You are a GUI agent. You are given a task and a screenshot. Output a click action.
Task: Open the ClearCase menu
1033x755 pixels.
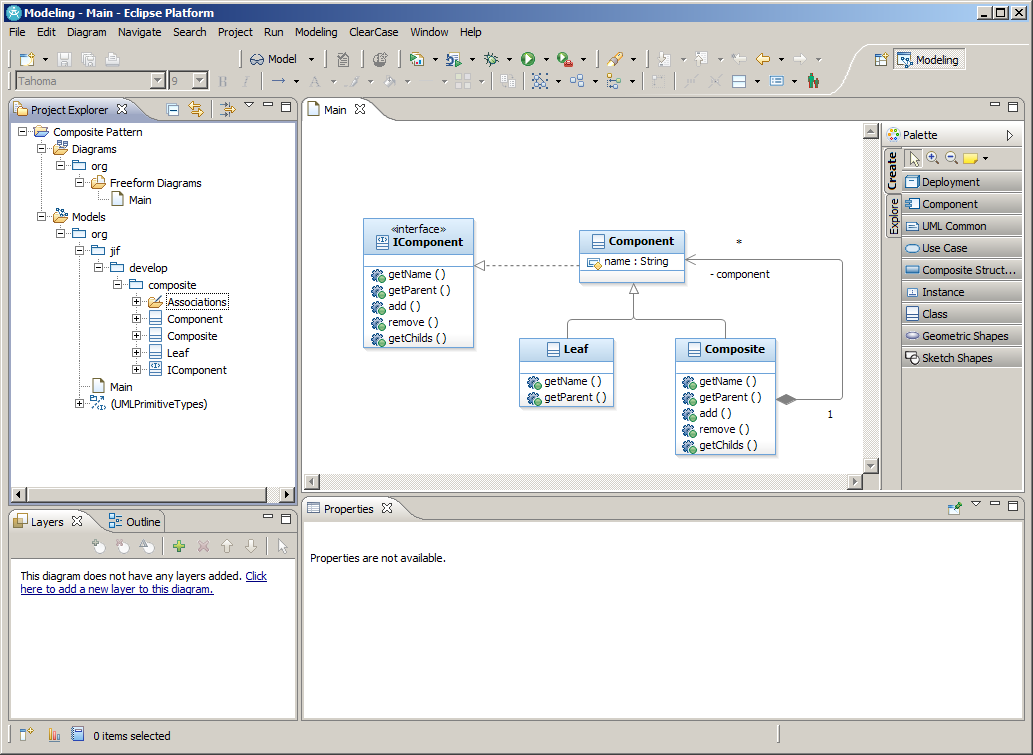[374, 32]
